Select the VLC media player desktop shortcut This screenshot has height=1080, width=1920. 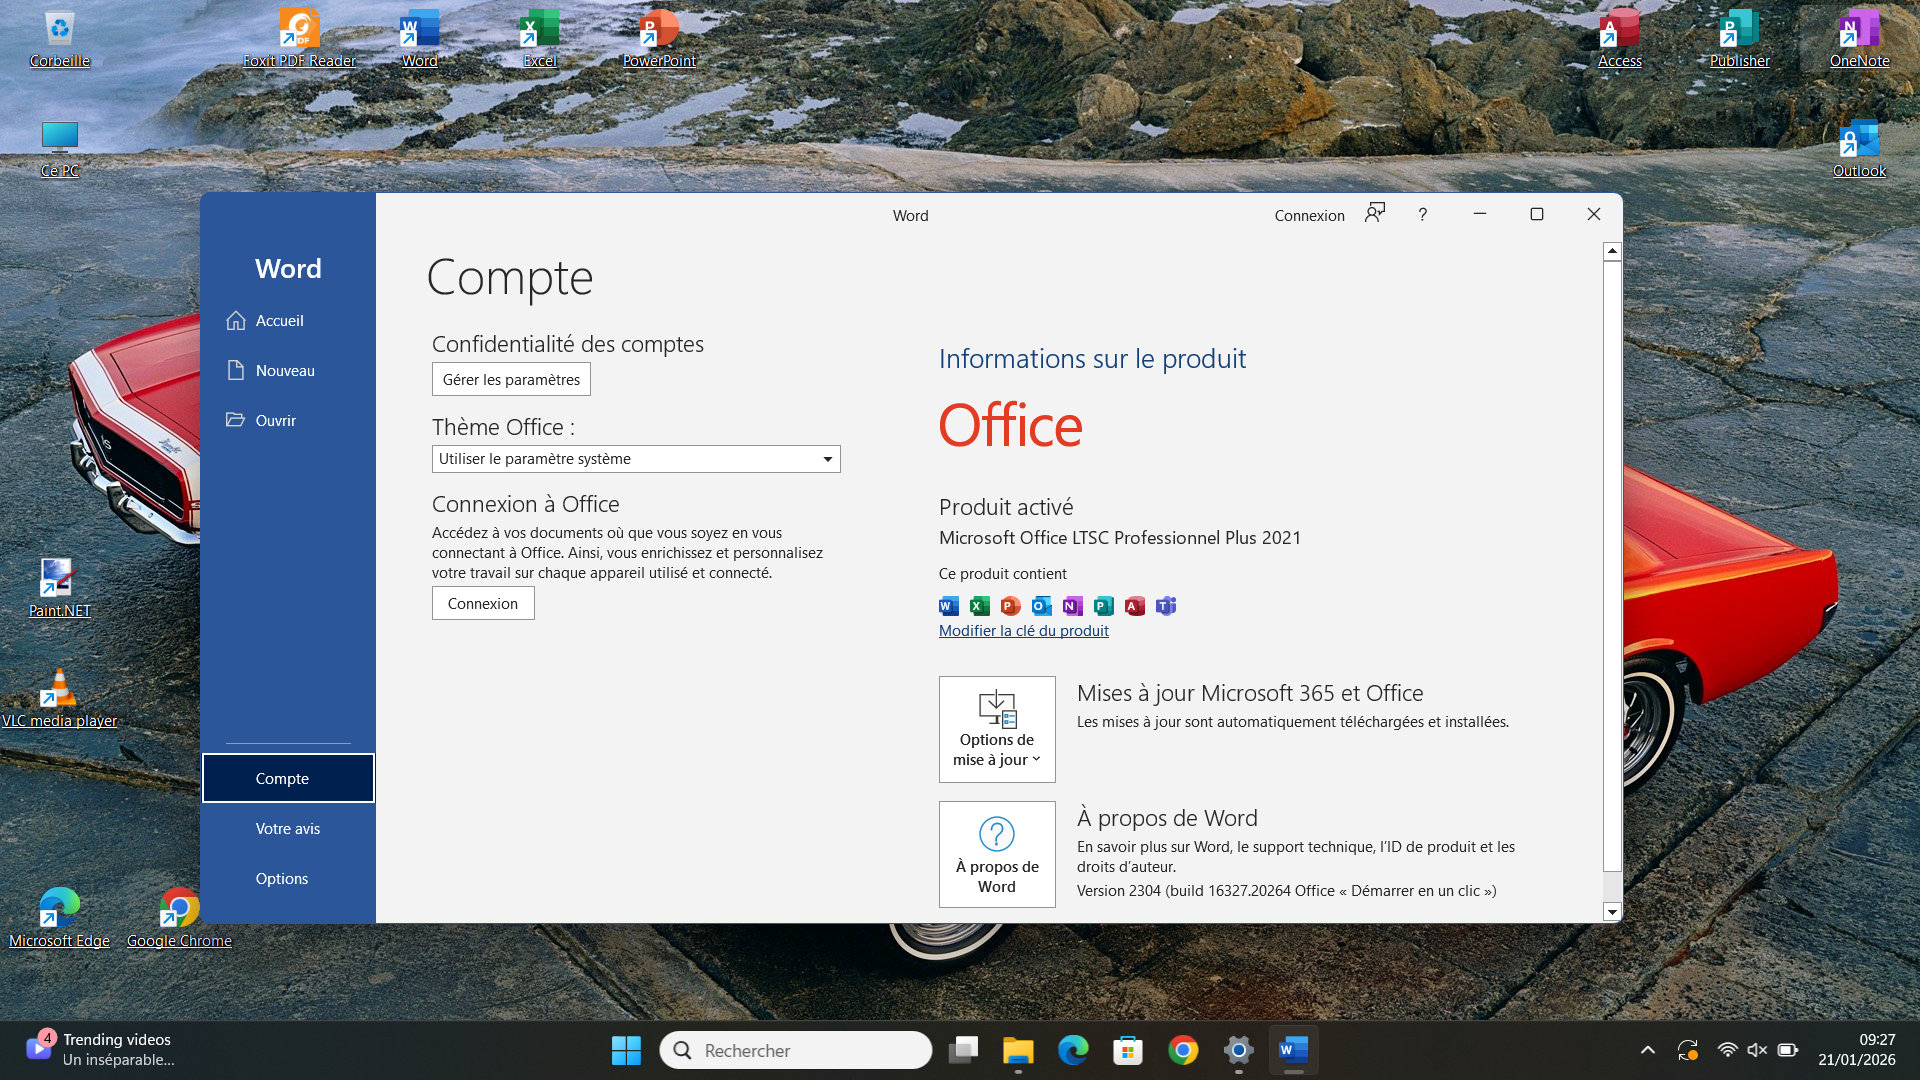59,700
